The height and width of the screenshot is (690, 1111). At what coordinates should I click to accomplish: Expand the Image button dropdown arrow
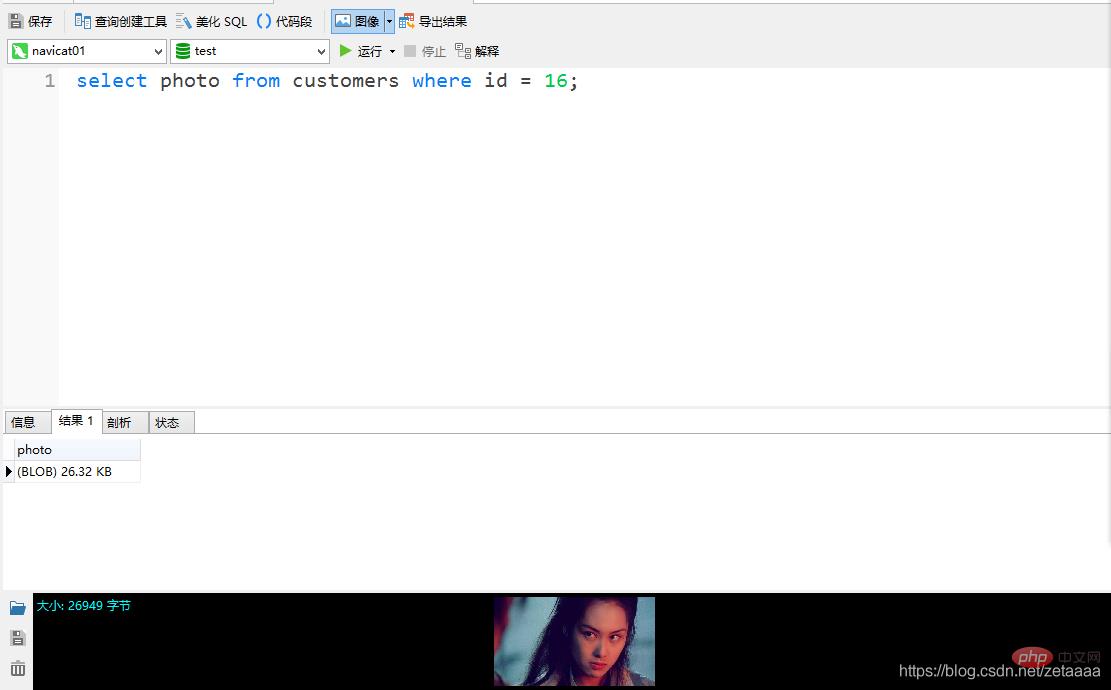390,21
